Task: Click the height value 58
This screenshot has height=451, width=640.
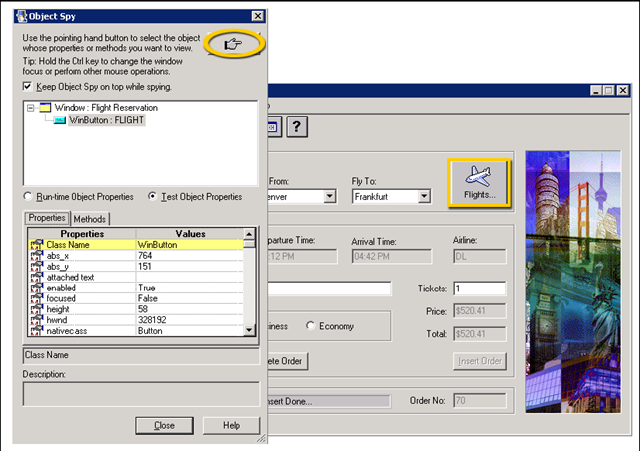Action: coord(190,309)
